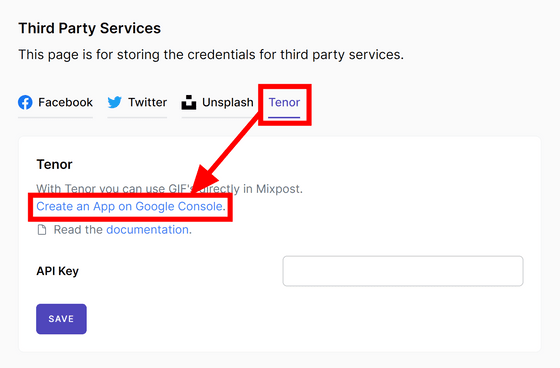Switch to the Facebook tab label
This screenshot has height=368, width=560.
65,103
